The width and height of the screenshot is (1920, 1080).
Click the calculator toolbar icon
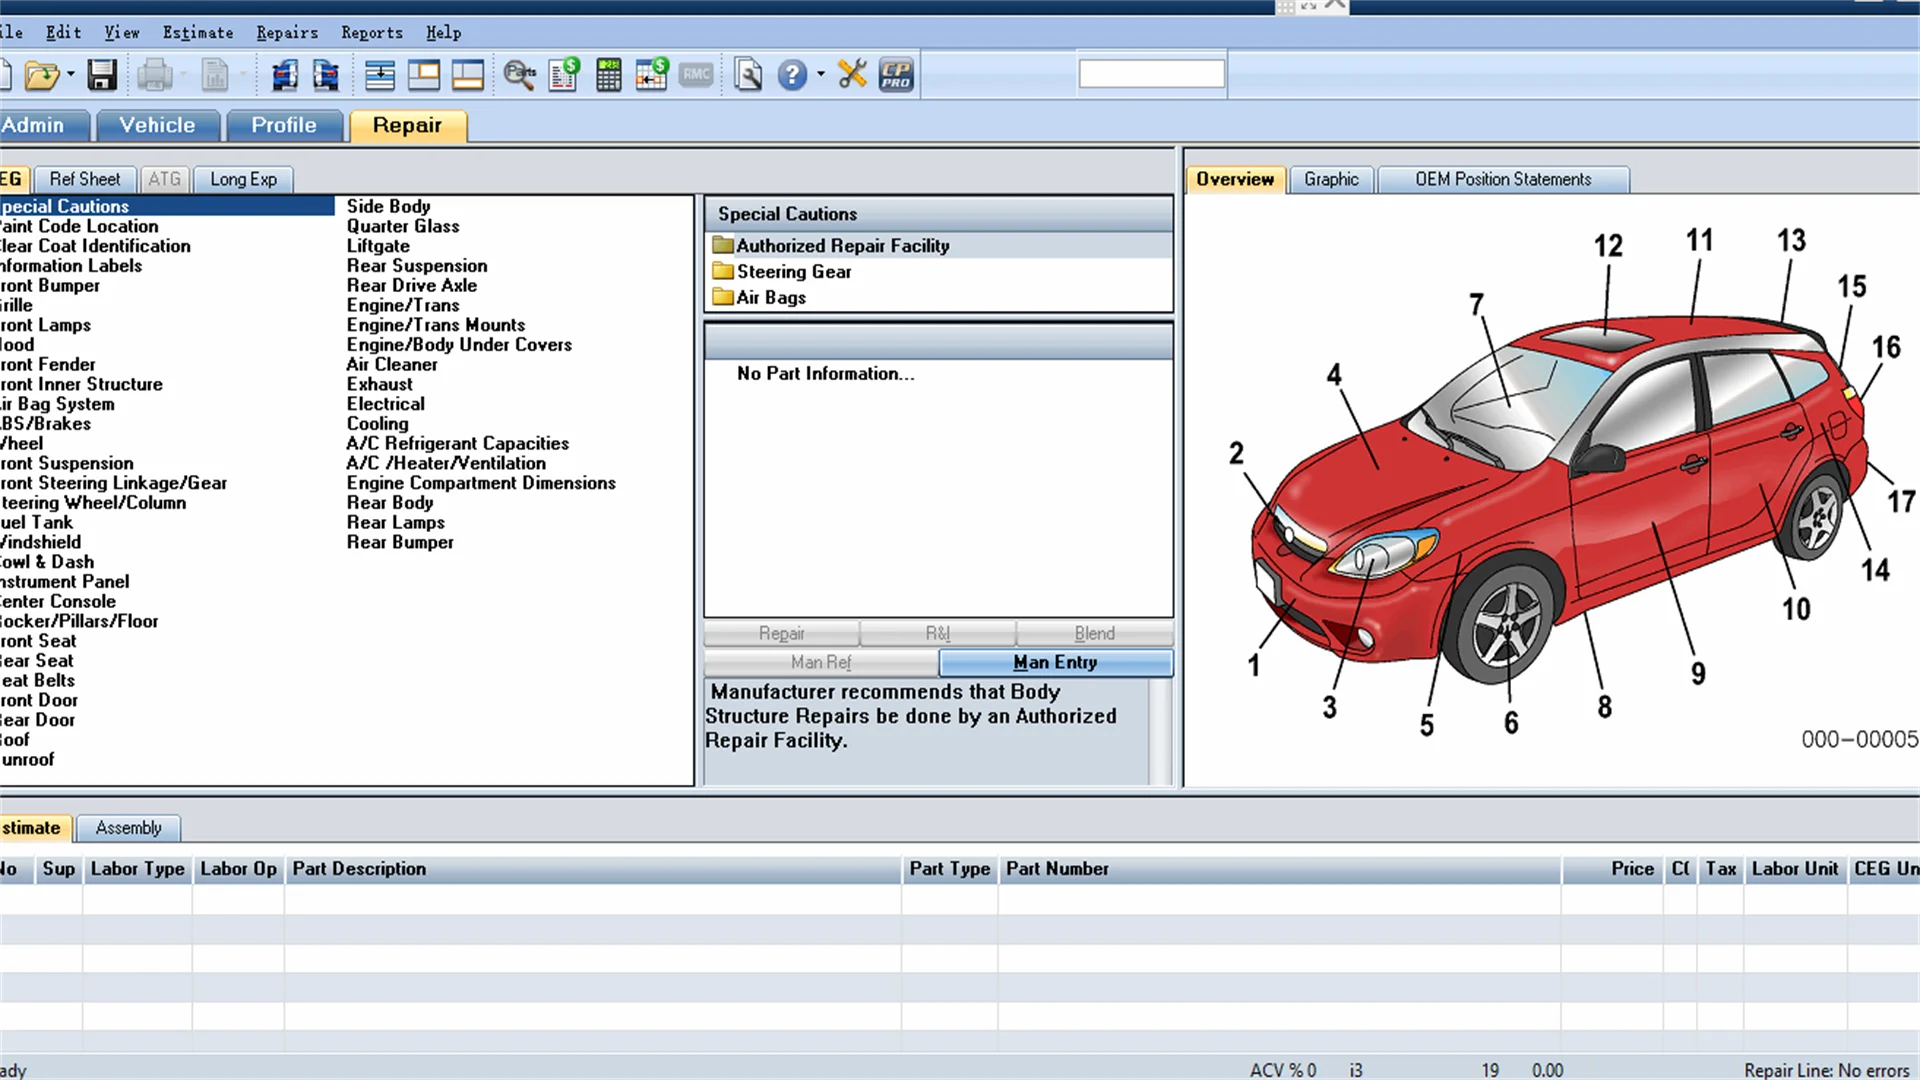[608, 75]
